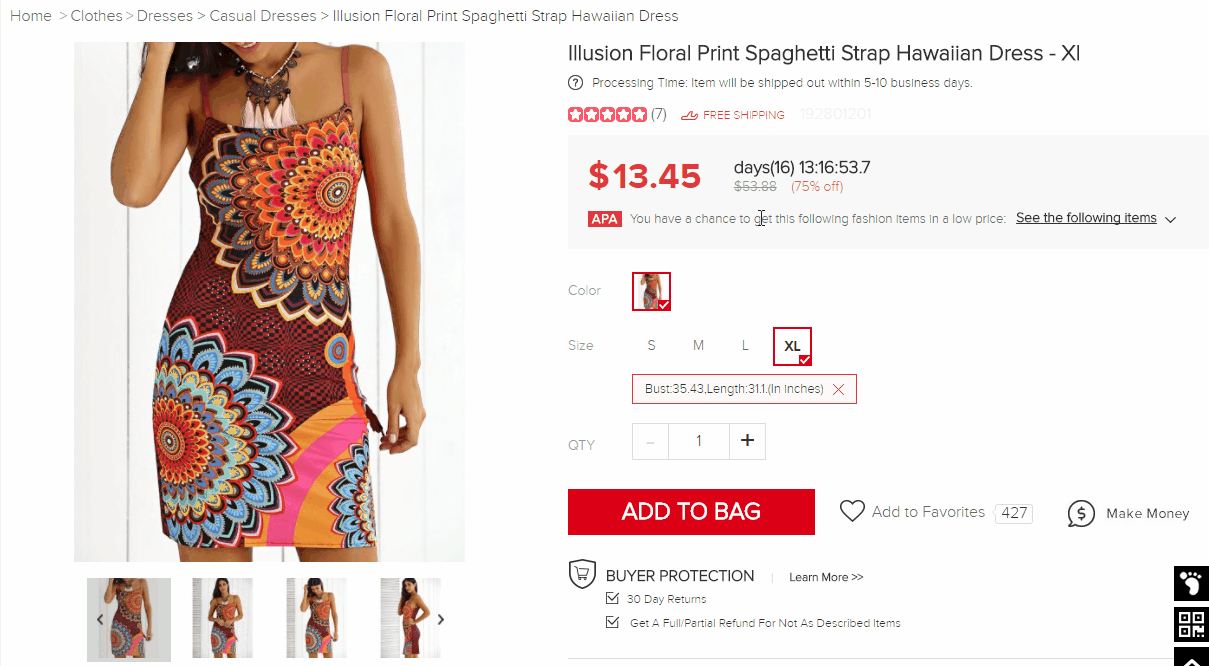The image size is (1209, 666).
Task: Increase quantity with the plus button
Action: click(x=747, y=441)
